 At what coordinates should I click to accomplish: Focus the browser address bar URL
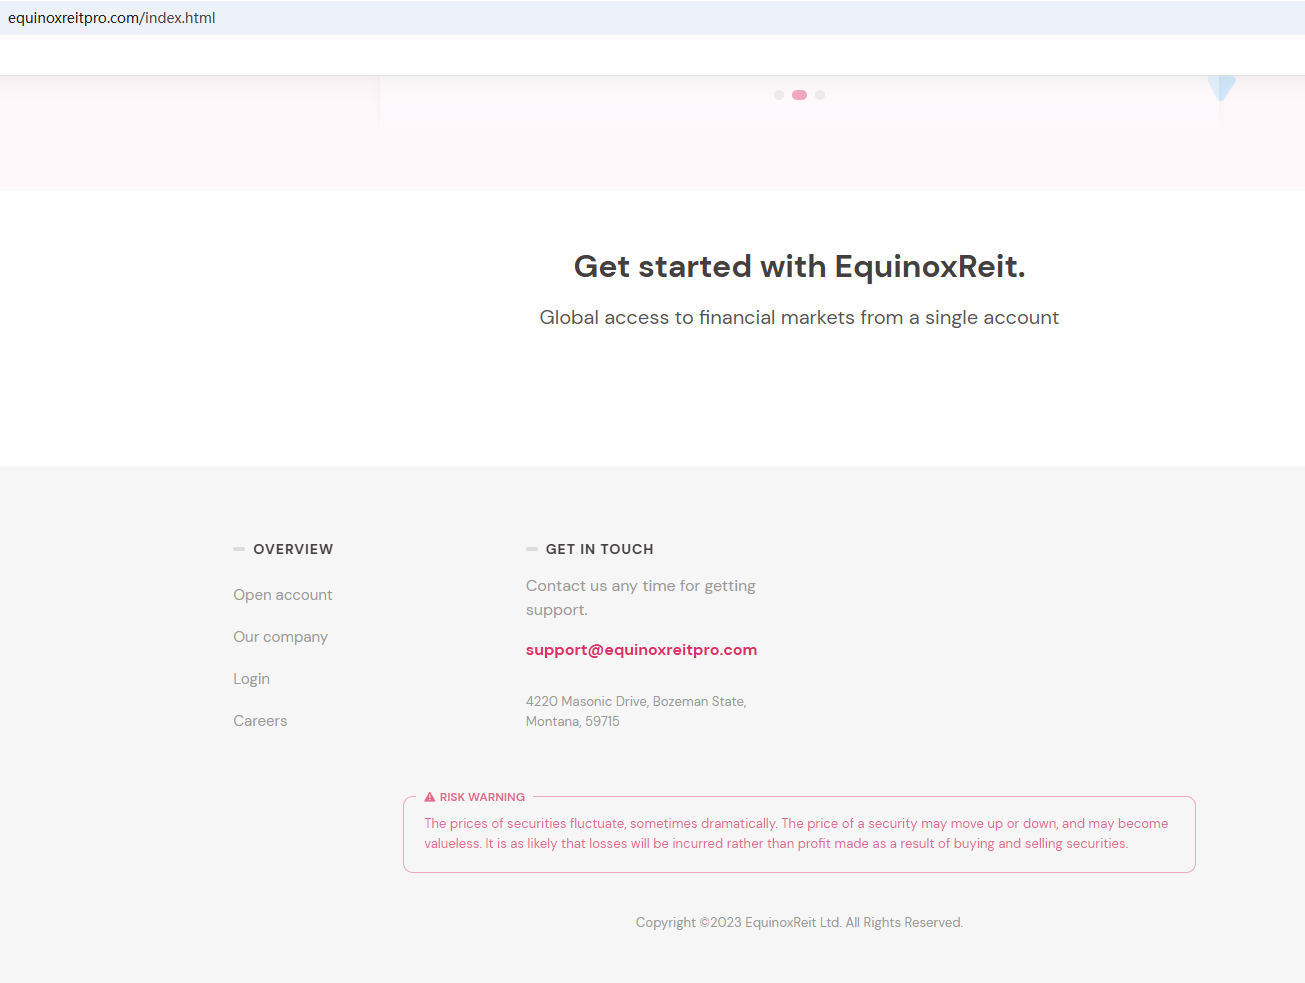[112, 18]
